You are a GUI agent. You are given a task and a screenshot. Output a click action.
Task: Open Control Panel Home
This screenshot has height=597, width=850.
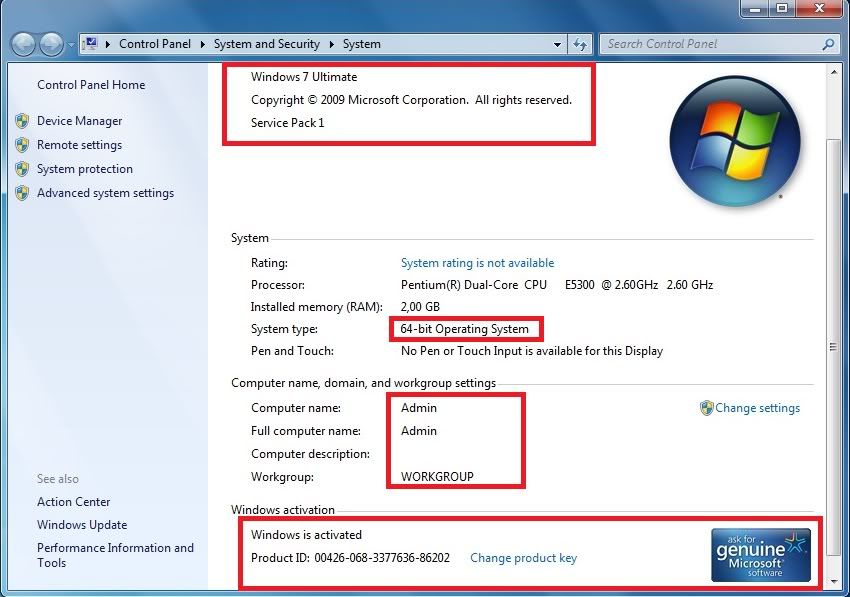click(x=91, y=85)
